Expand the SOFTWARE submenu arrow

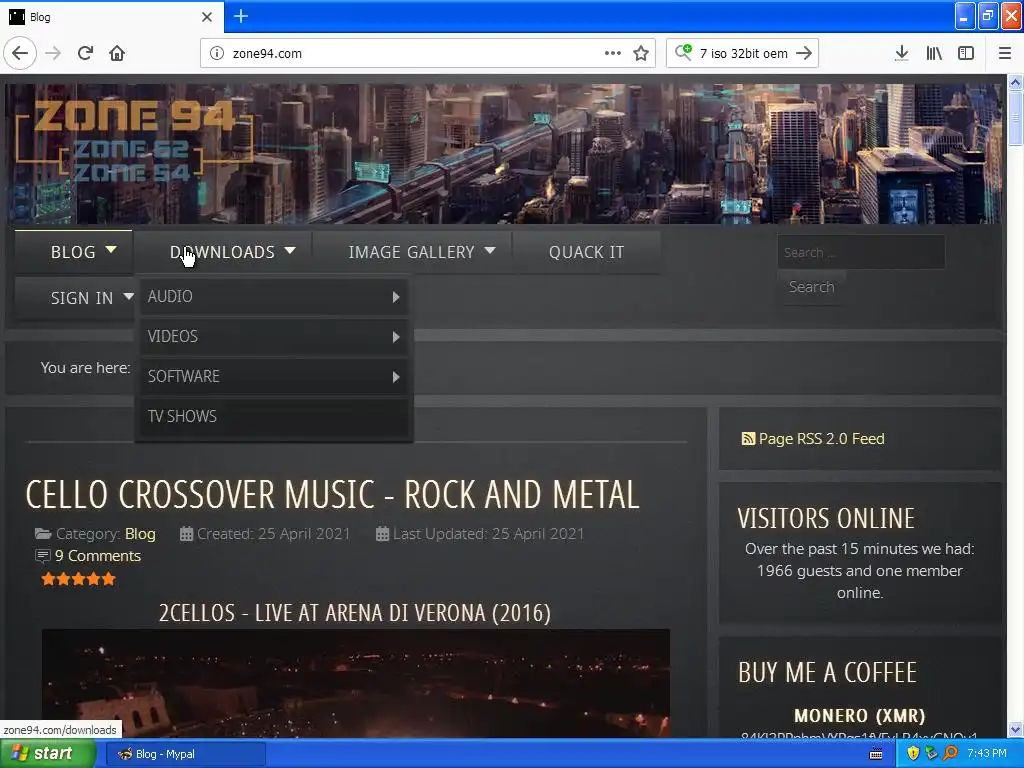click(x=396, y=377)
